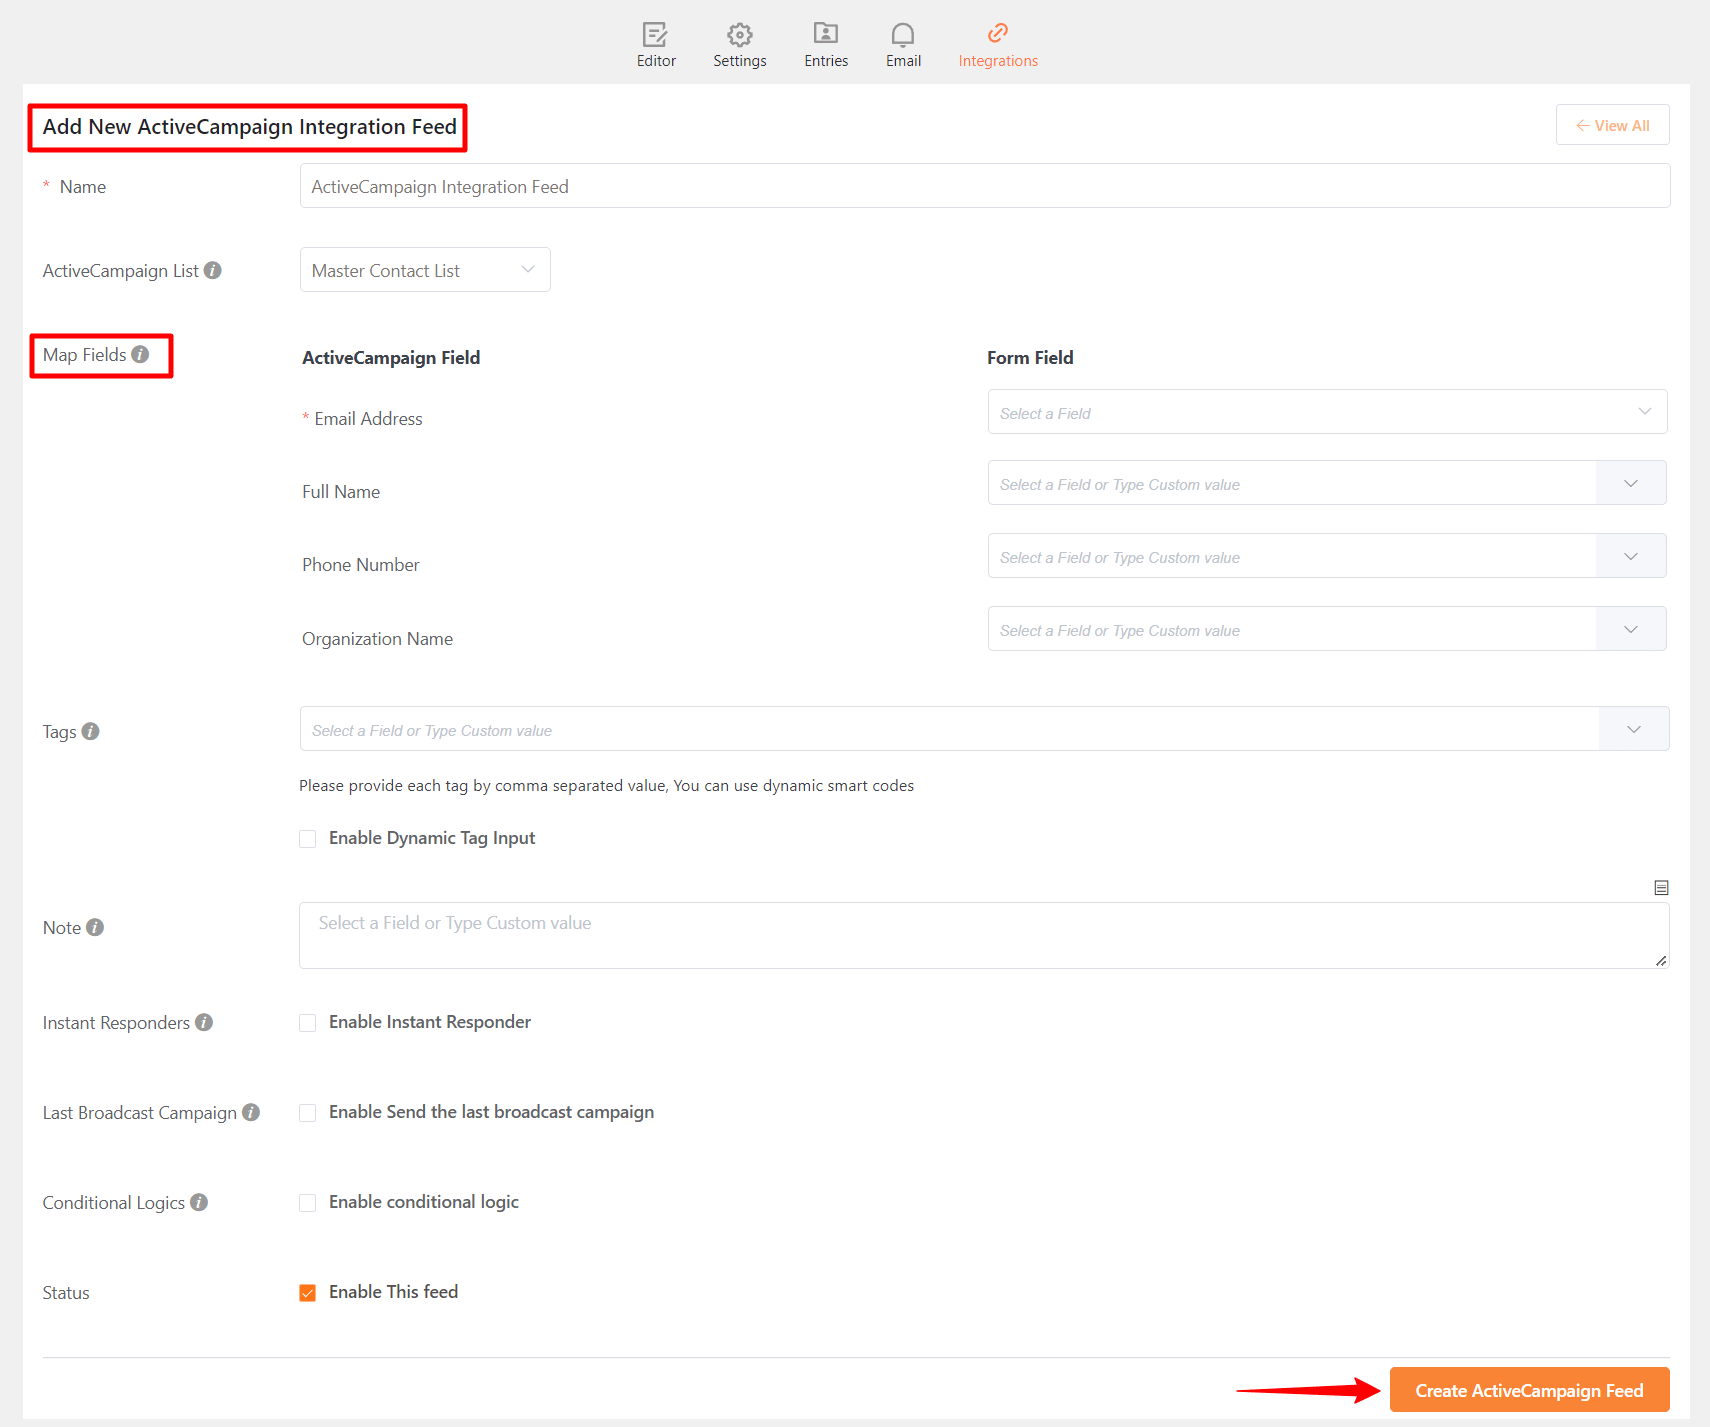Click info icon next to Last Broadcast Campaign
Screen dimensions: 1710x1427
[x=251, y=1112]
